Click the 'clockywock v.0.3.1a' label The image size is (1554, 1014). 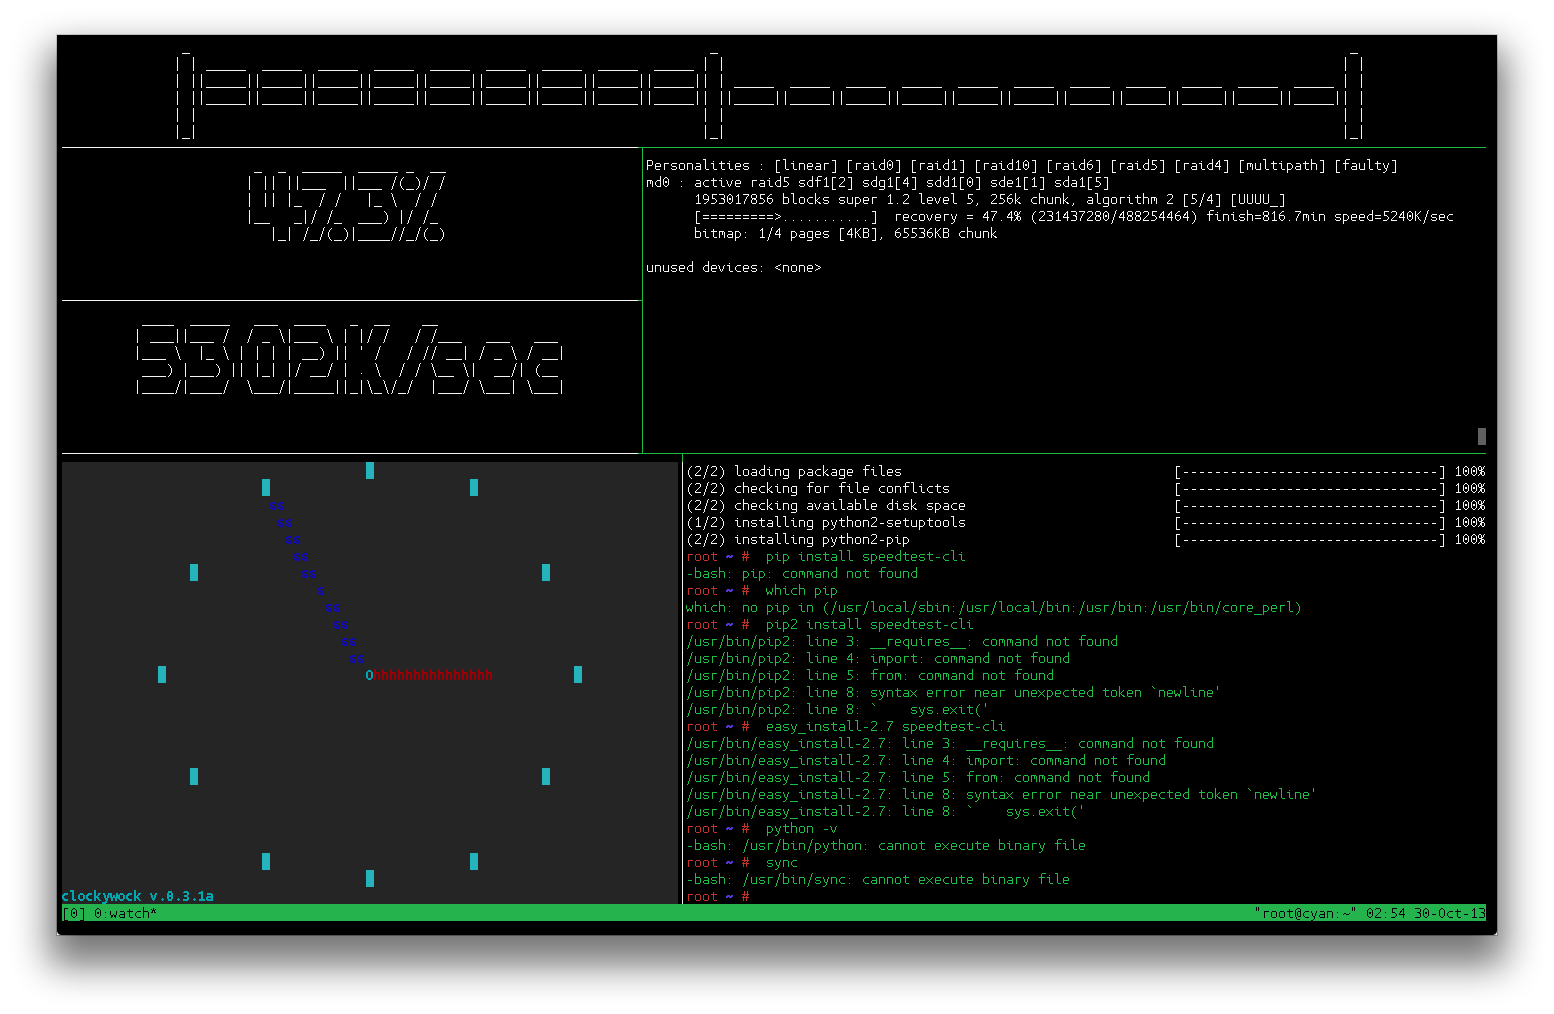coord(137,896)
